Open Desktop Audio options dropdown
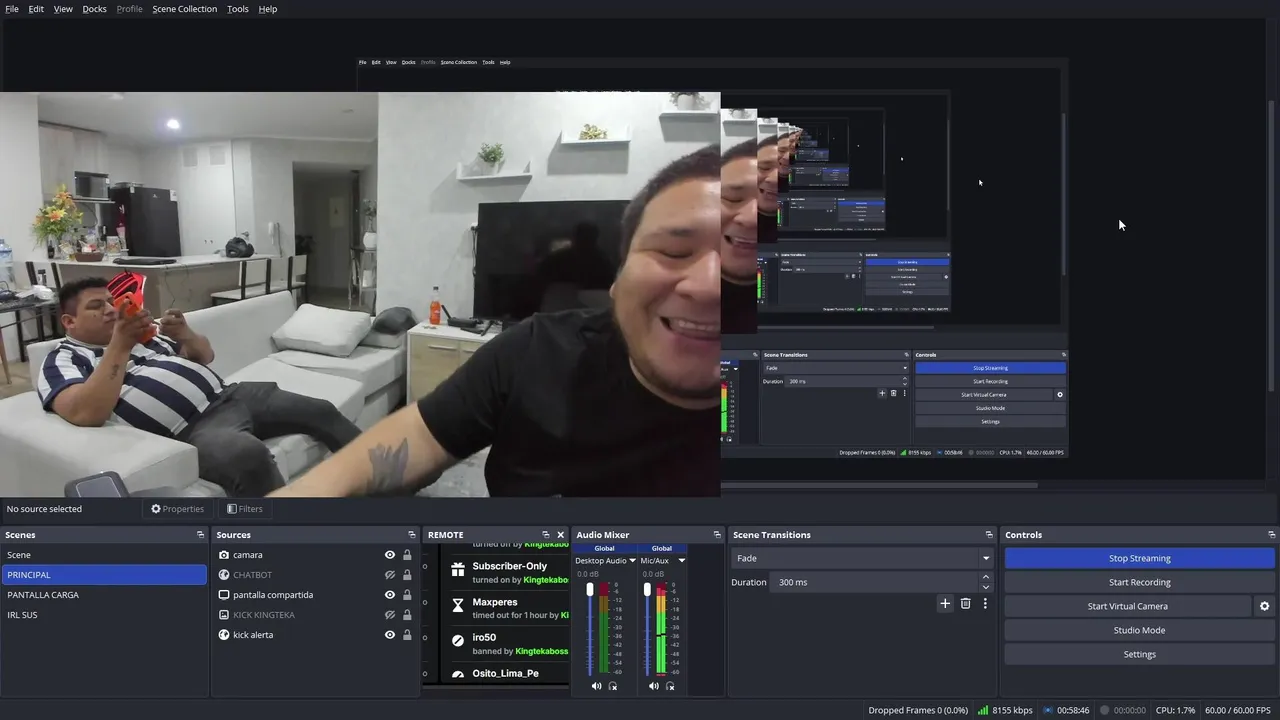 click(x=632, y=561)
